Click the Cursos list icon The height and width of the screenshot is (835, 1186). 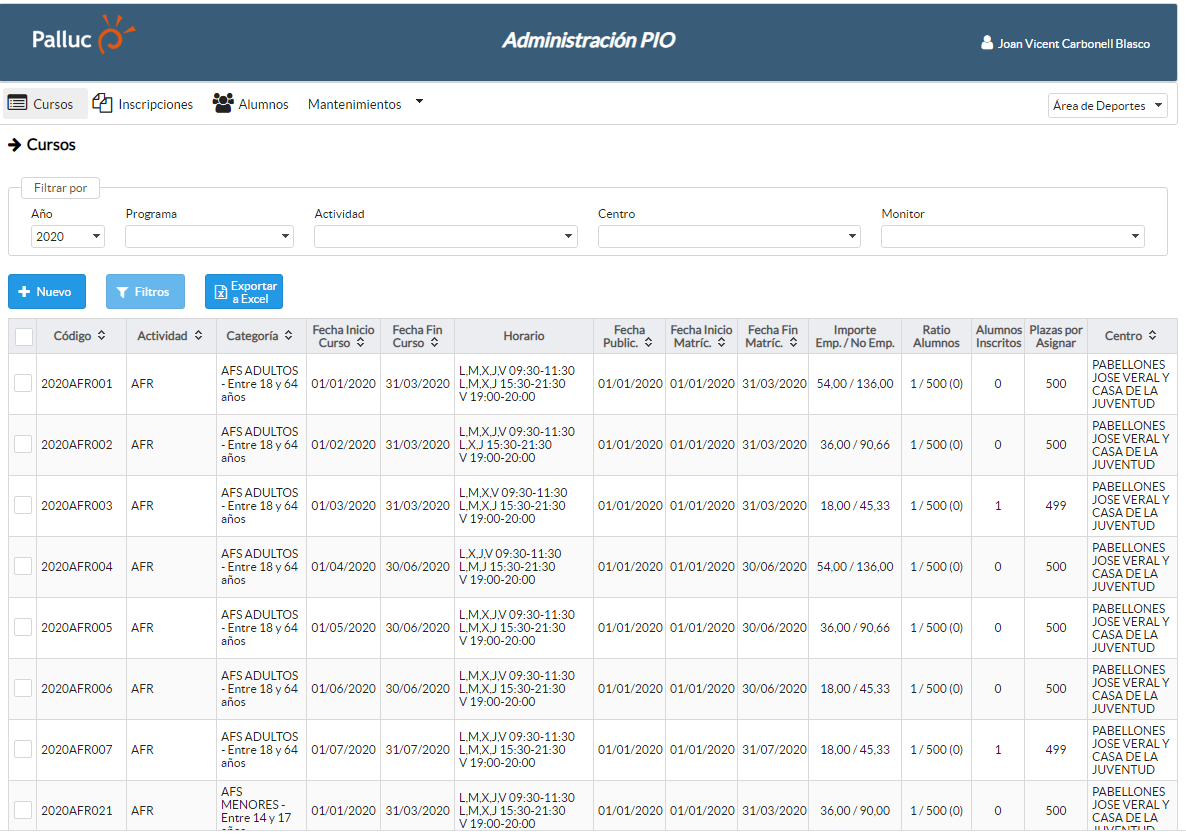click(17, 103)
